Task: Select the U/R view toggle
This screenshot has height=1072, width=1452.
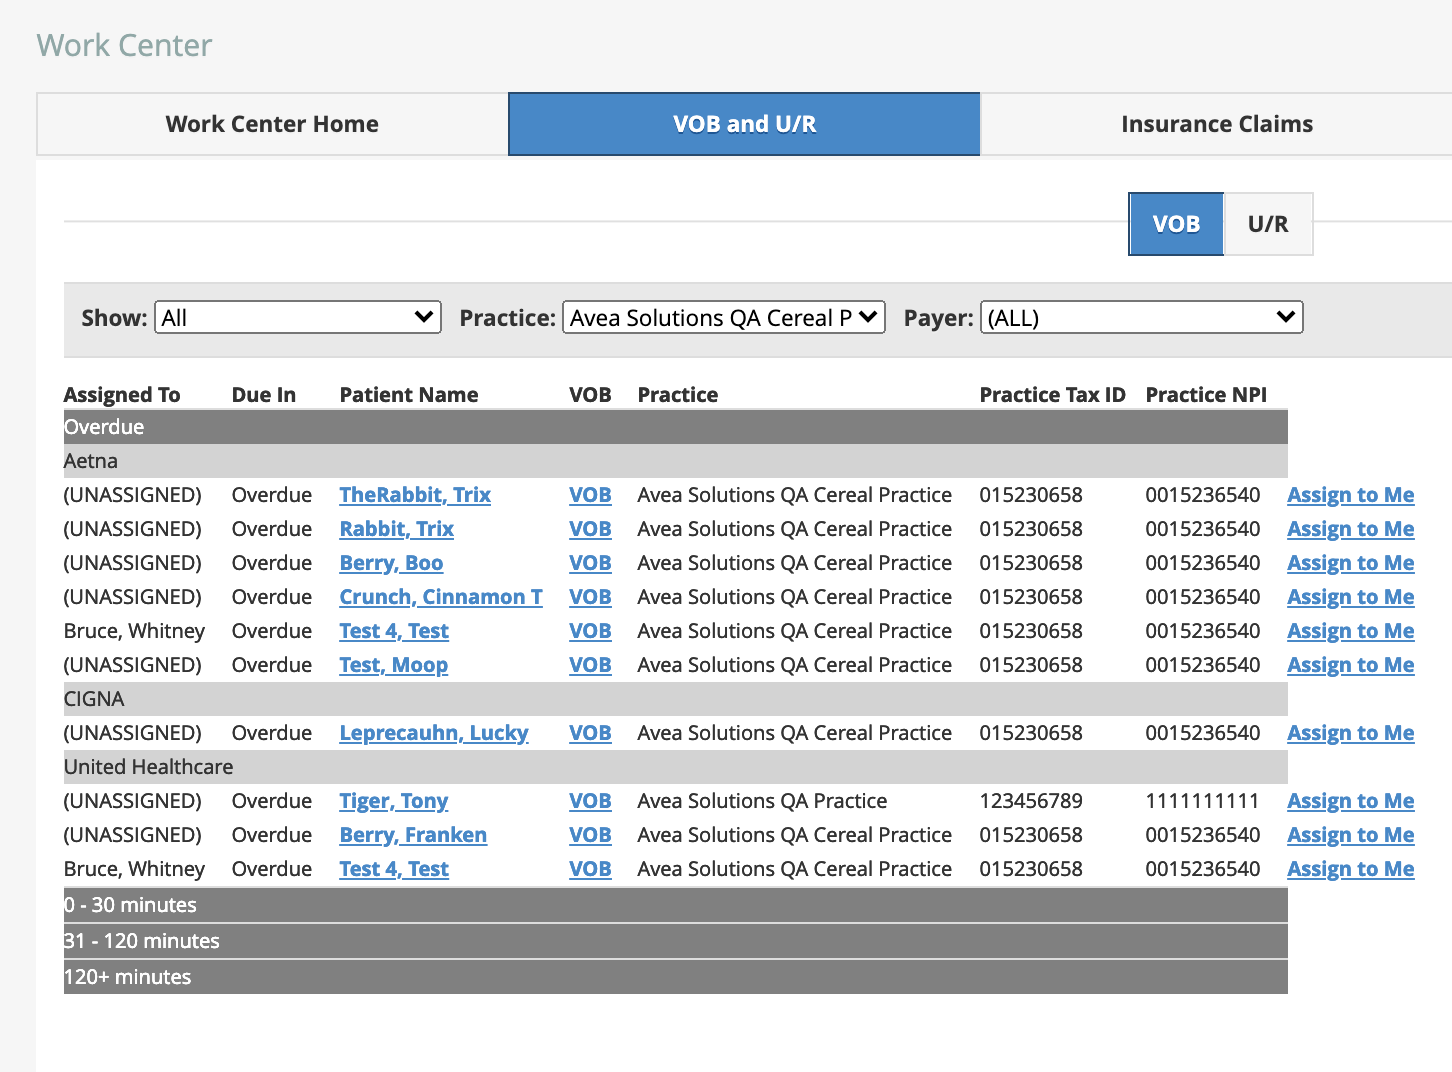Action: tap(1267, 223)
